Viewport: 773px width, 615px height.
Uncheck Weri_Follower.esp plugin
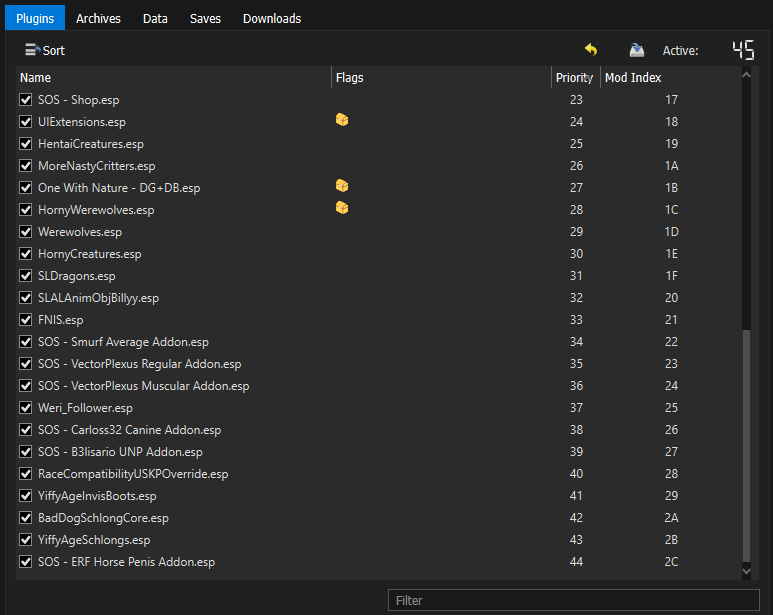click(26, 408)
